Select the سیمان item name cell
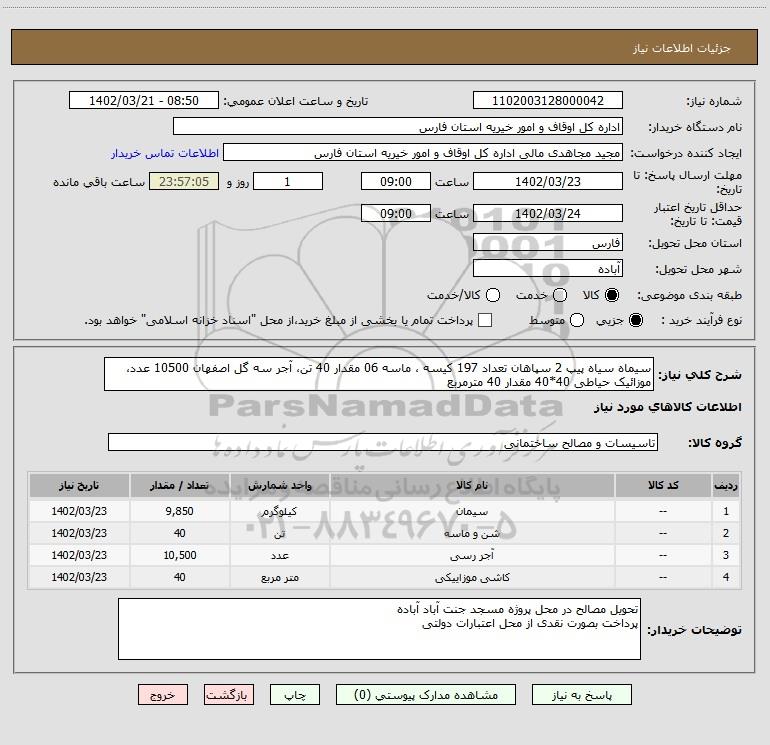 (472, 511)
